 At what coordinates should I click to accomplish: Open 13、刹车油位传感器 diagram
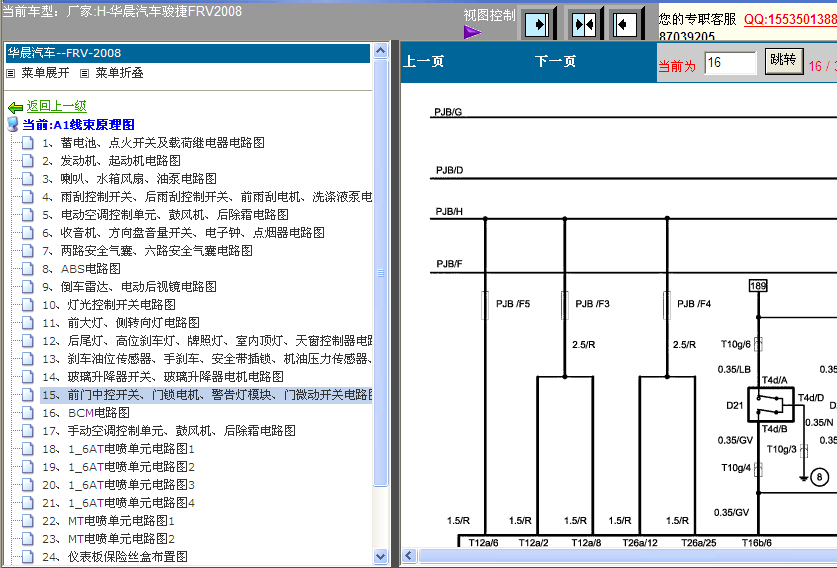pyautogui.click(x=207, y=359)
